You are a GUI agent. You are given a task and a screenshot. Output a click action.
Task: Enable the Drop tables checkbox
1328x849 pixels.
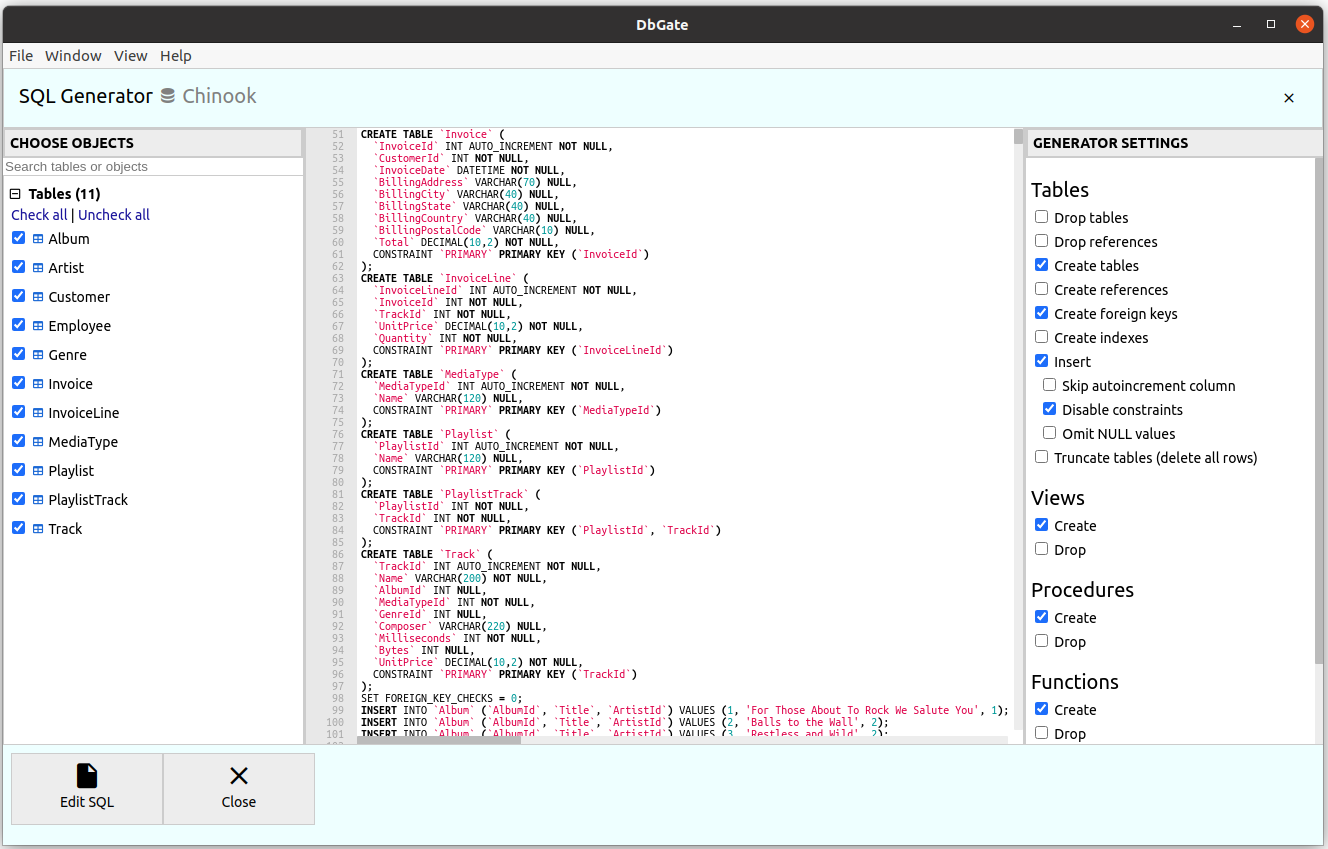tap(1041, 217)
